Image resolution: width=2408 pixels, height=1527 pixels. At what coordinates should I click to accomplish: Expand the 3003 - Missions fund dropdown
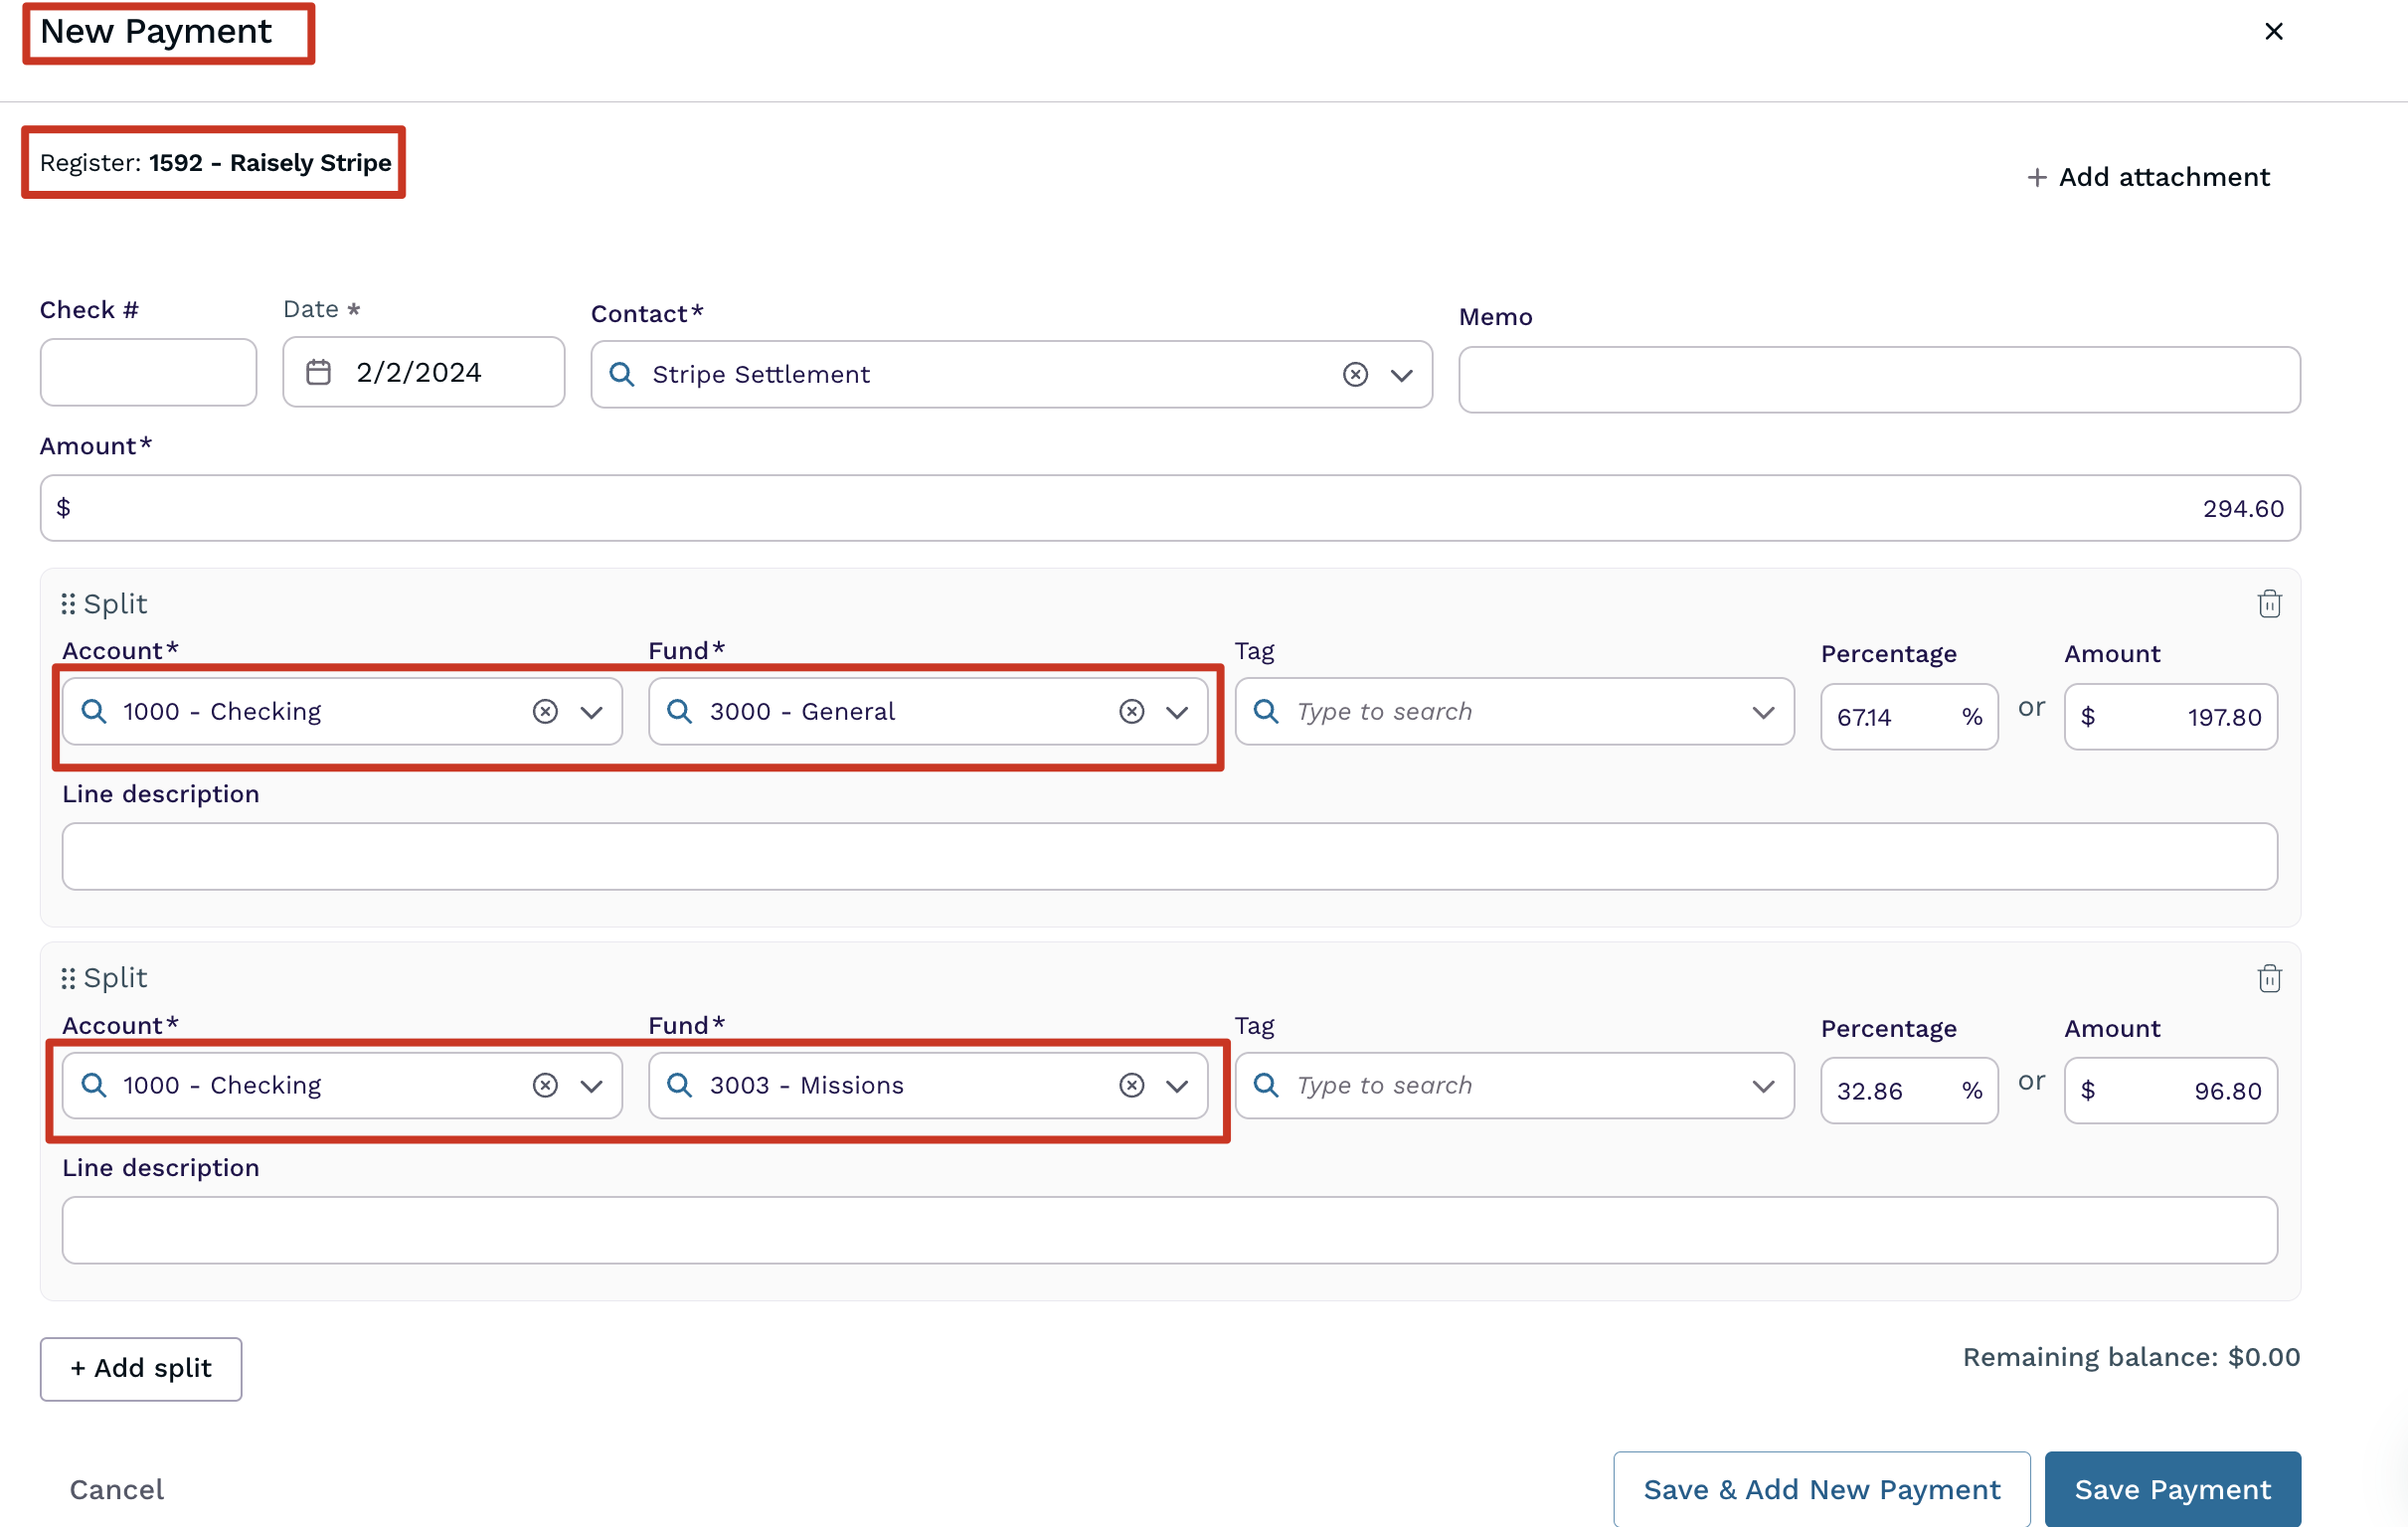point(1177,1086)
